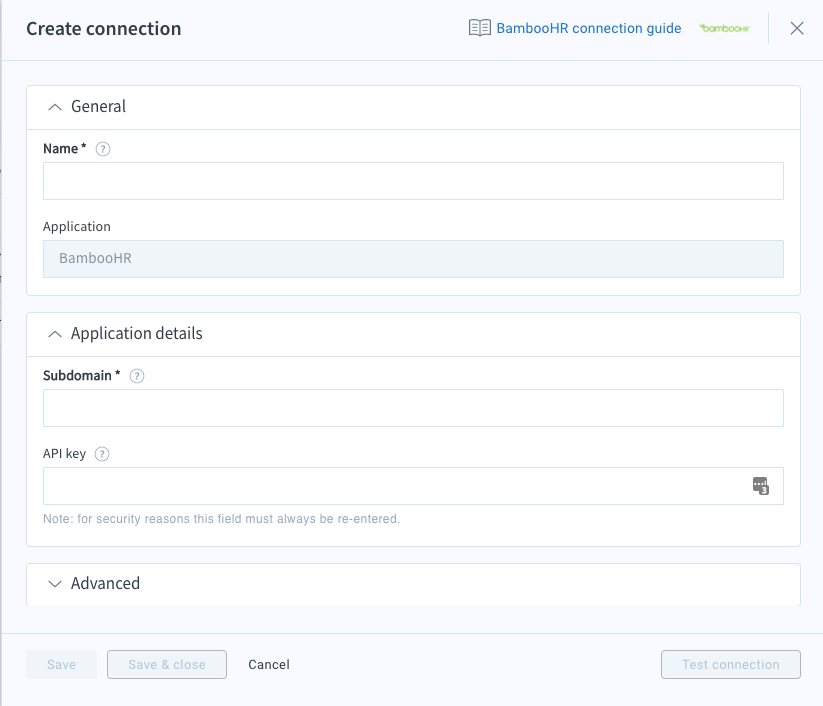
Task: Expand the Advanced section
Action: coord(55,584)
